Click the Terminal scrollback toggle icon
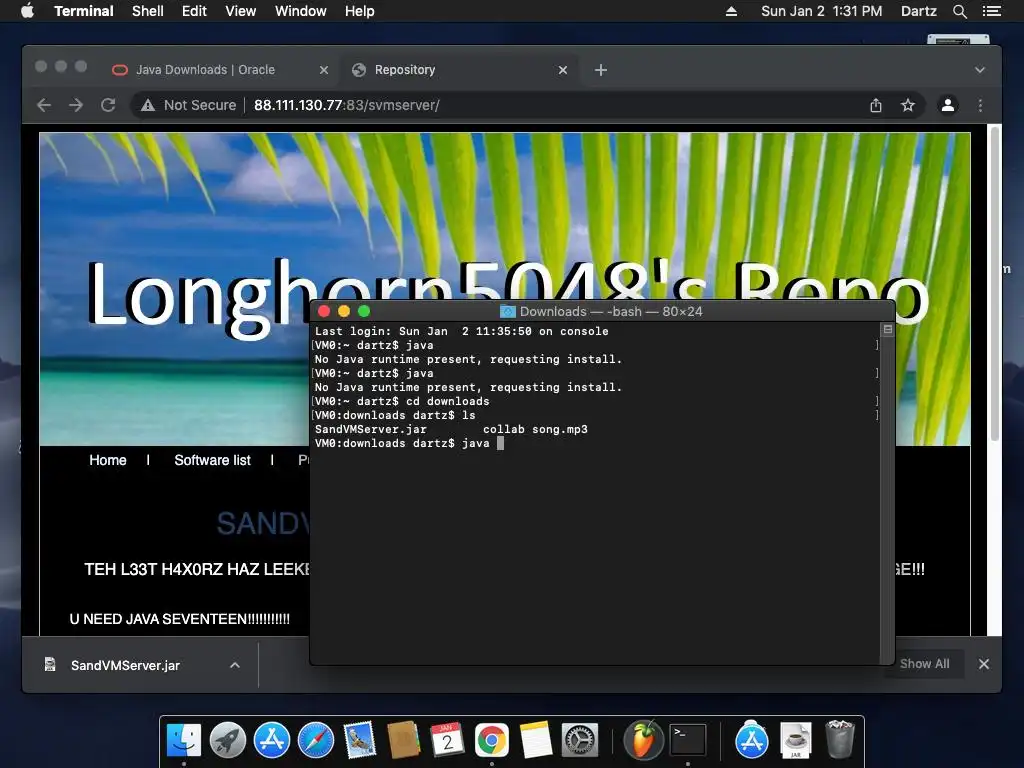 click(x=888, y=330)
